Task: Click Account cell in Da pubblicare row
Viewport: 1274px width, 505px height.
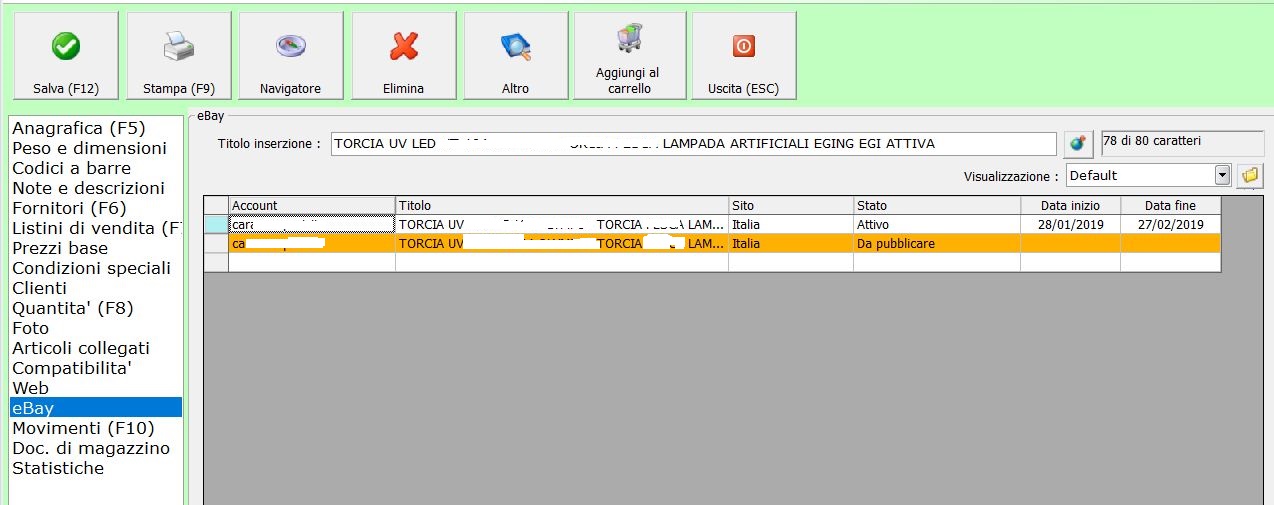Action: 312,243
